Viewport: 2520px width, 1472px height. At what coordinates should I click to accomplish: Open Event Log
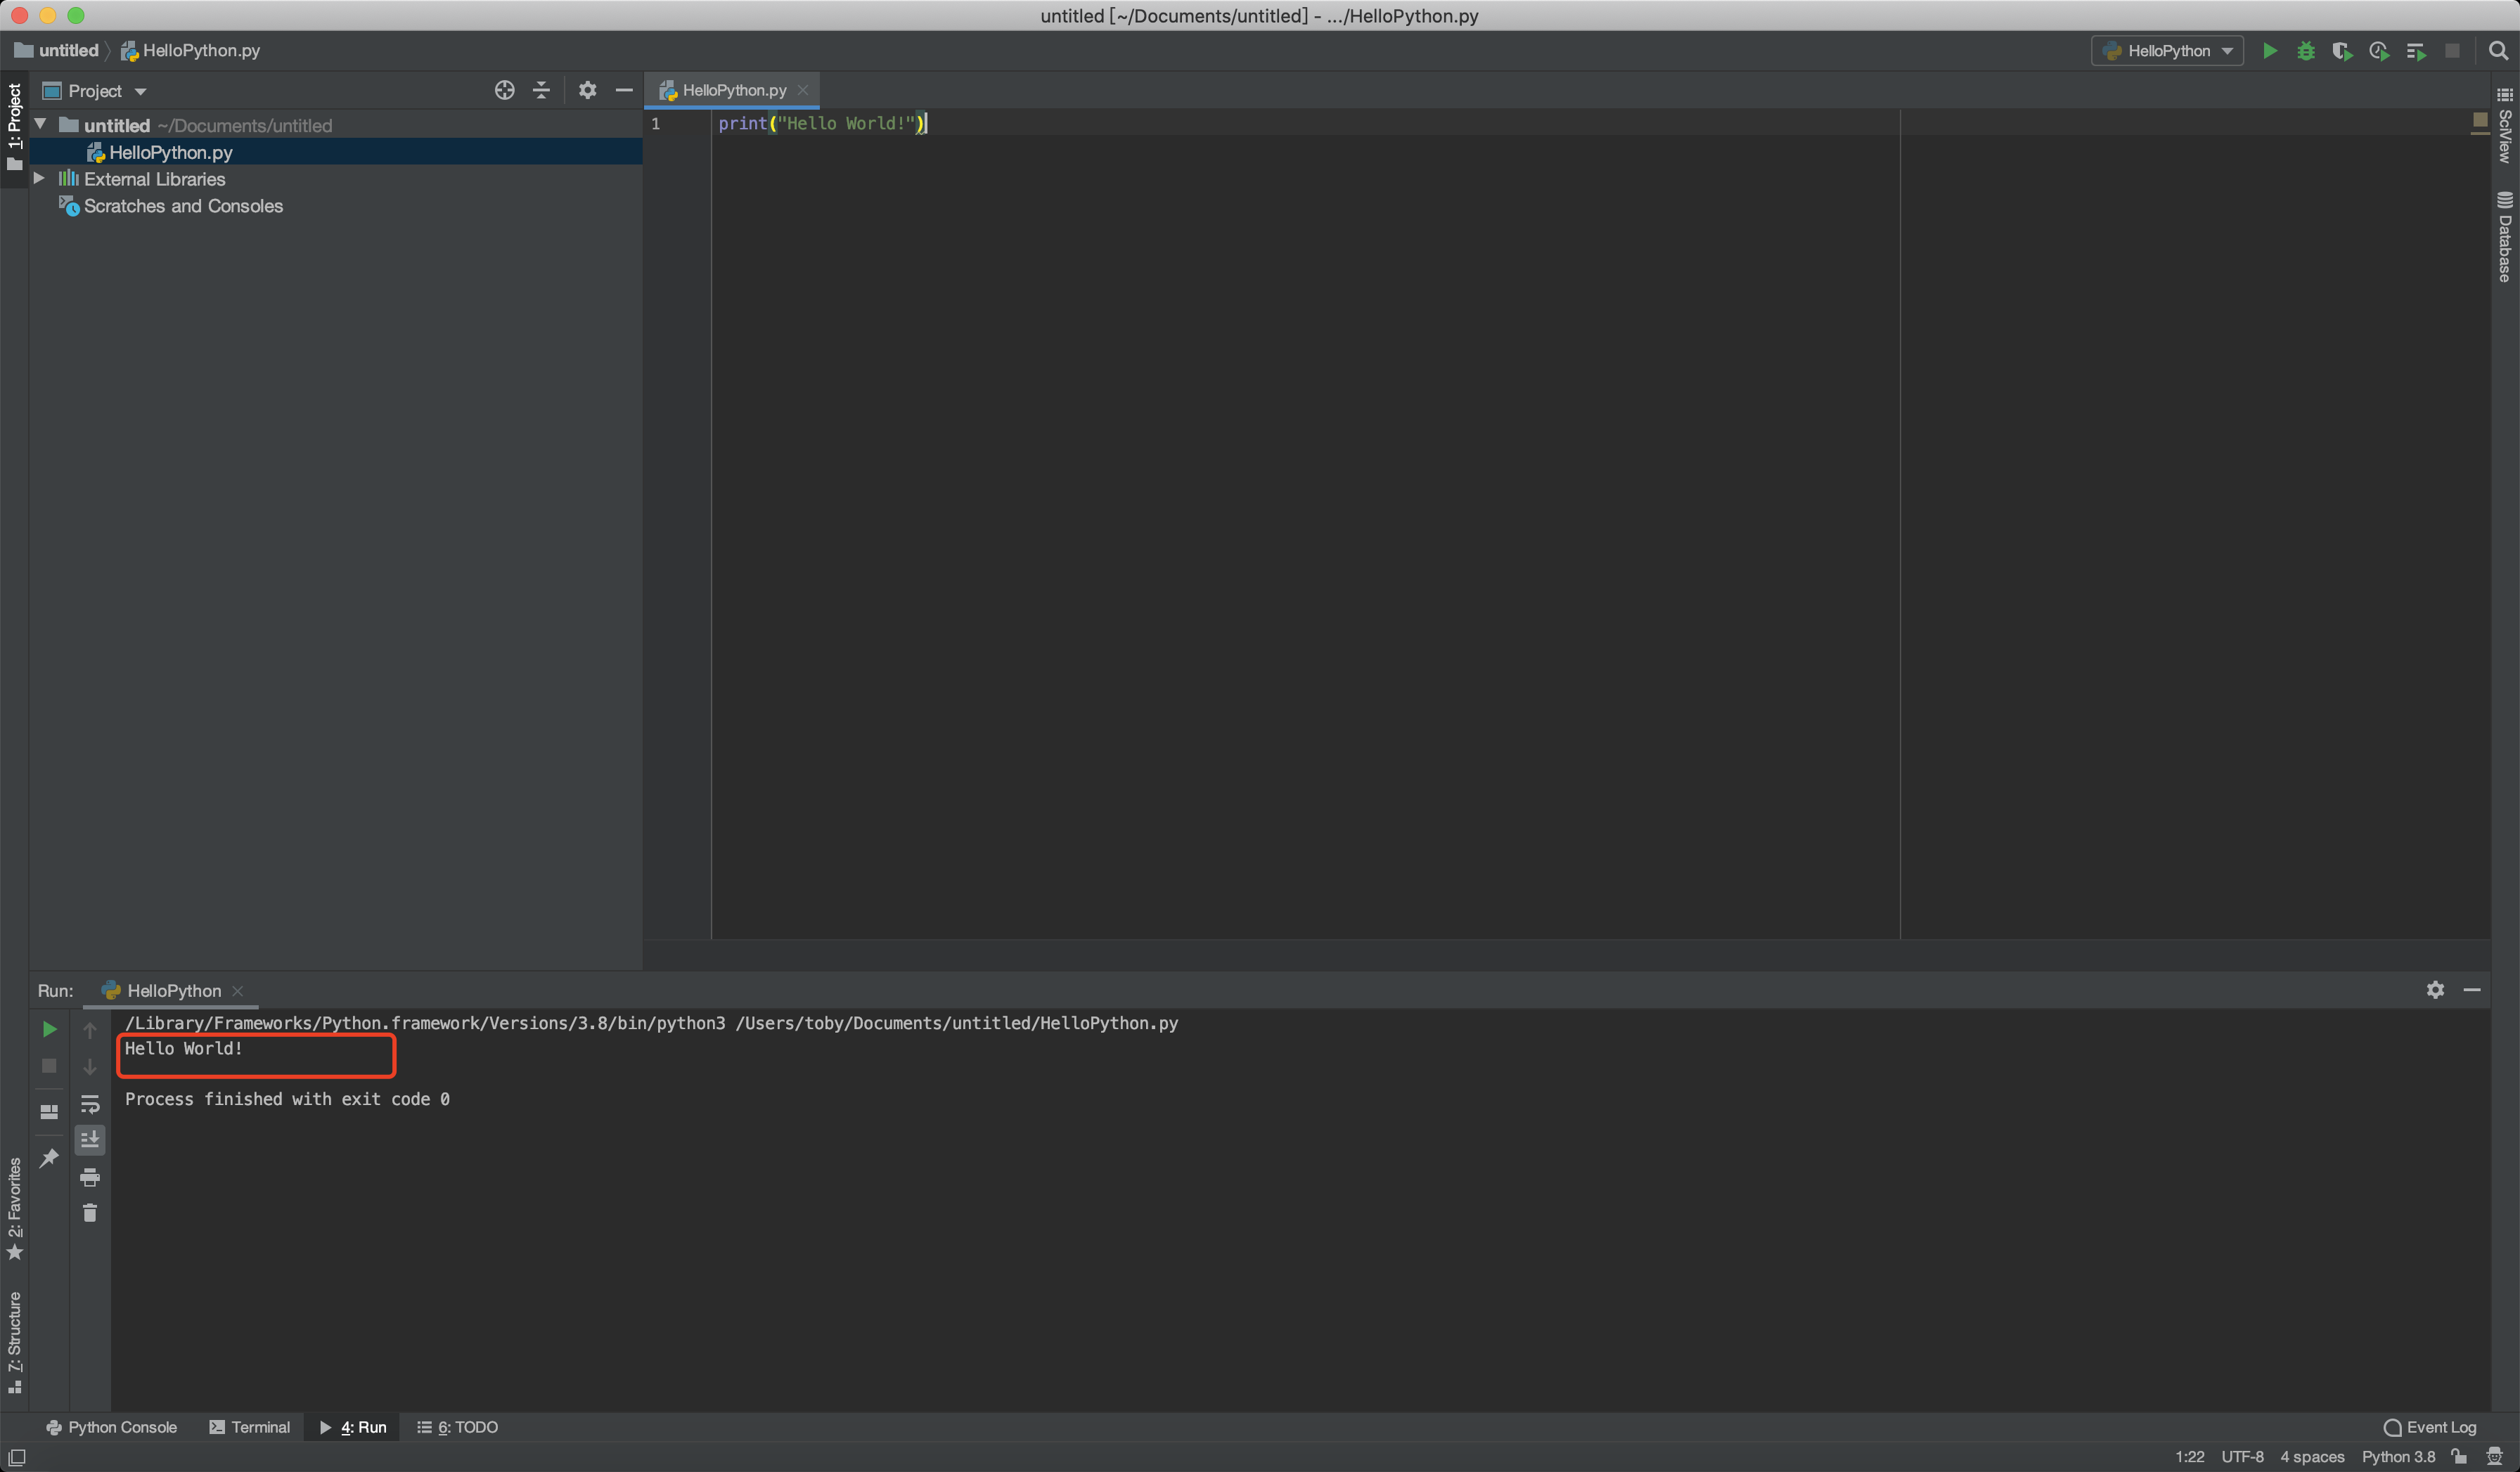point(2430,1427)
